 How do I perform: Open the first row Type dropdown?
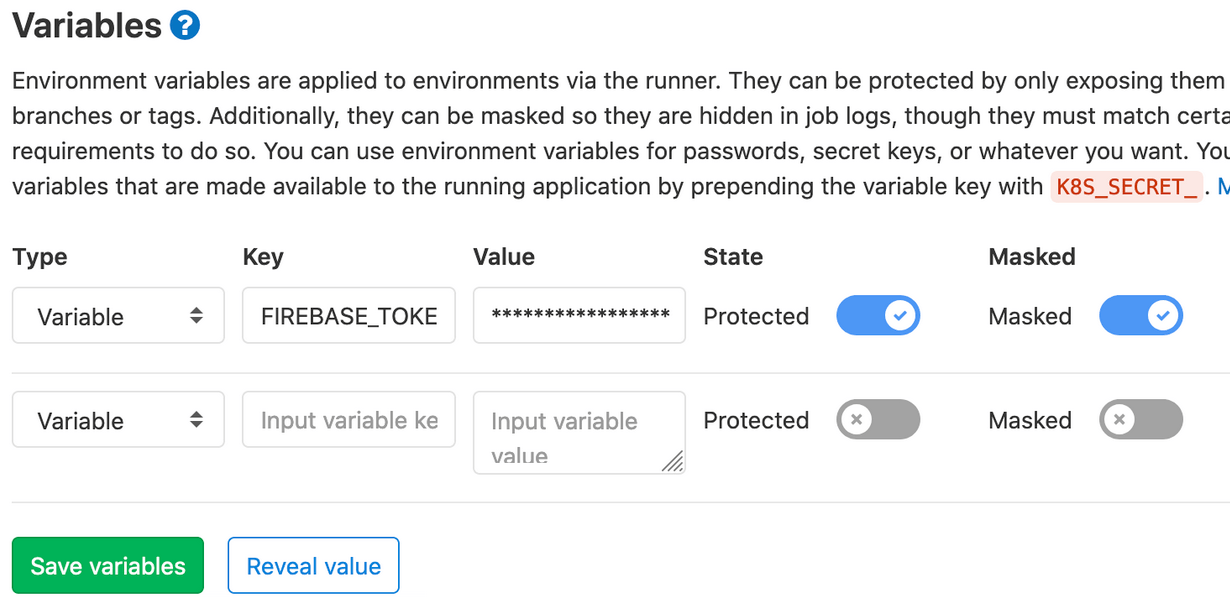pos(117,315)
